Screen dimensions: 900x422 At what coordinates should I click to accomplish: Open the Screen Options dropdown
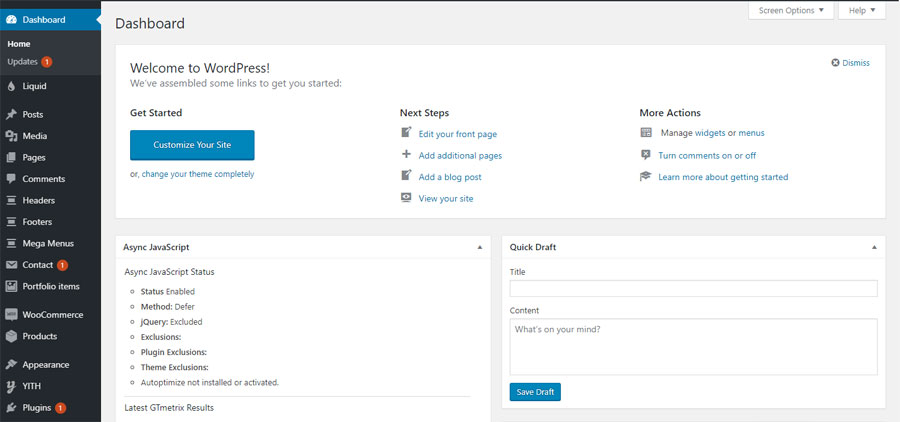(791, 10)
